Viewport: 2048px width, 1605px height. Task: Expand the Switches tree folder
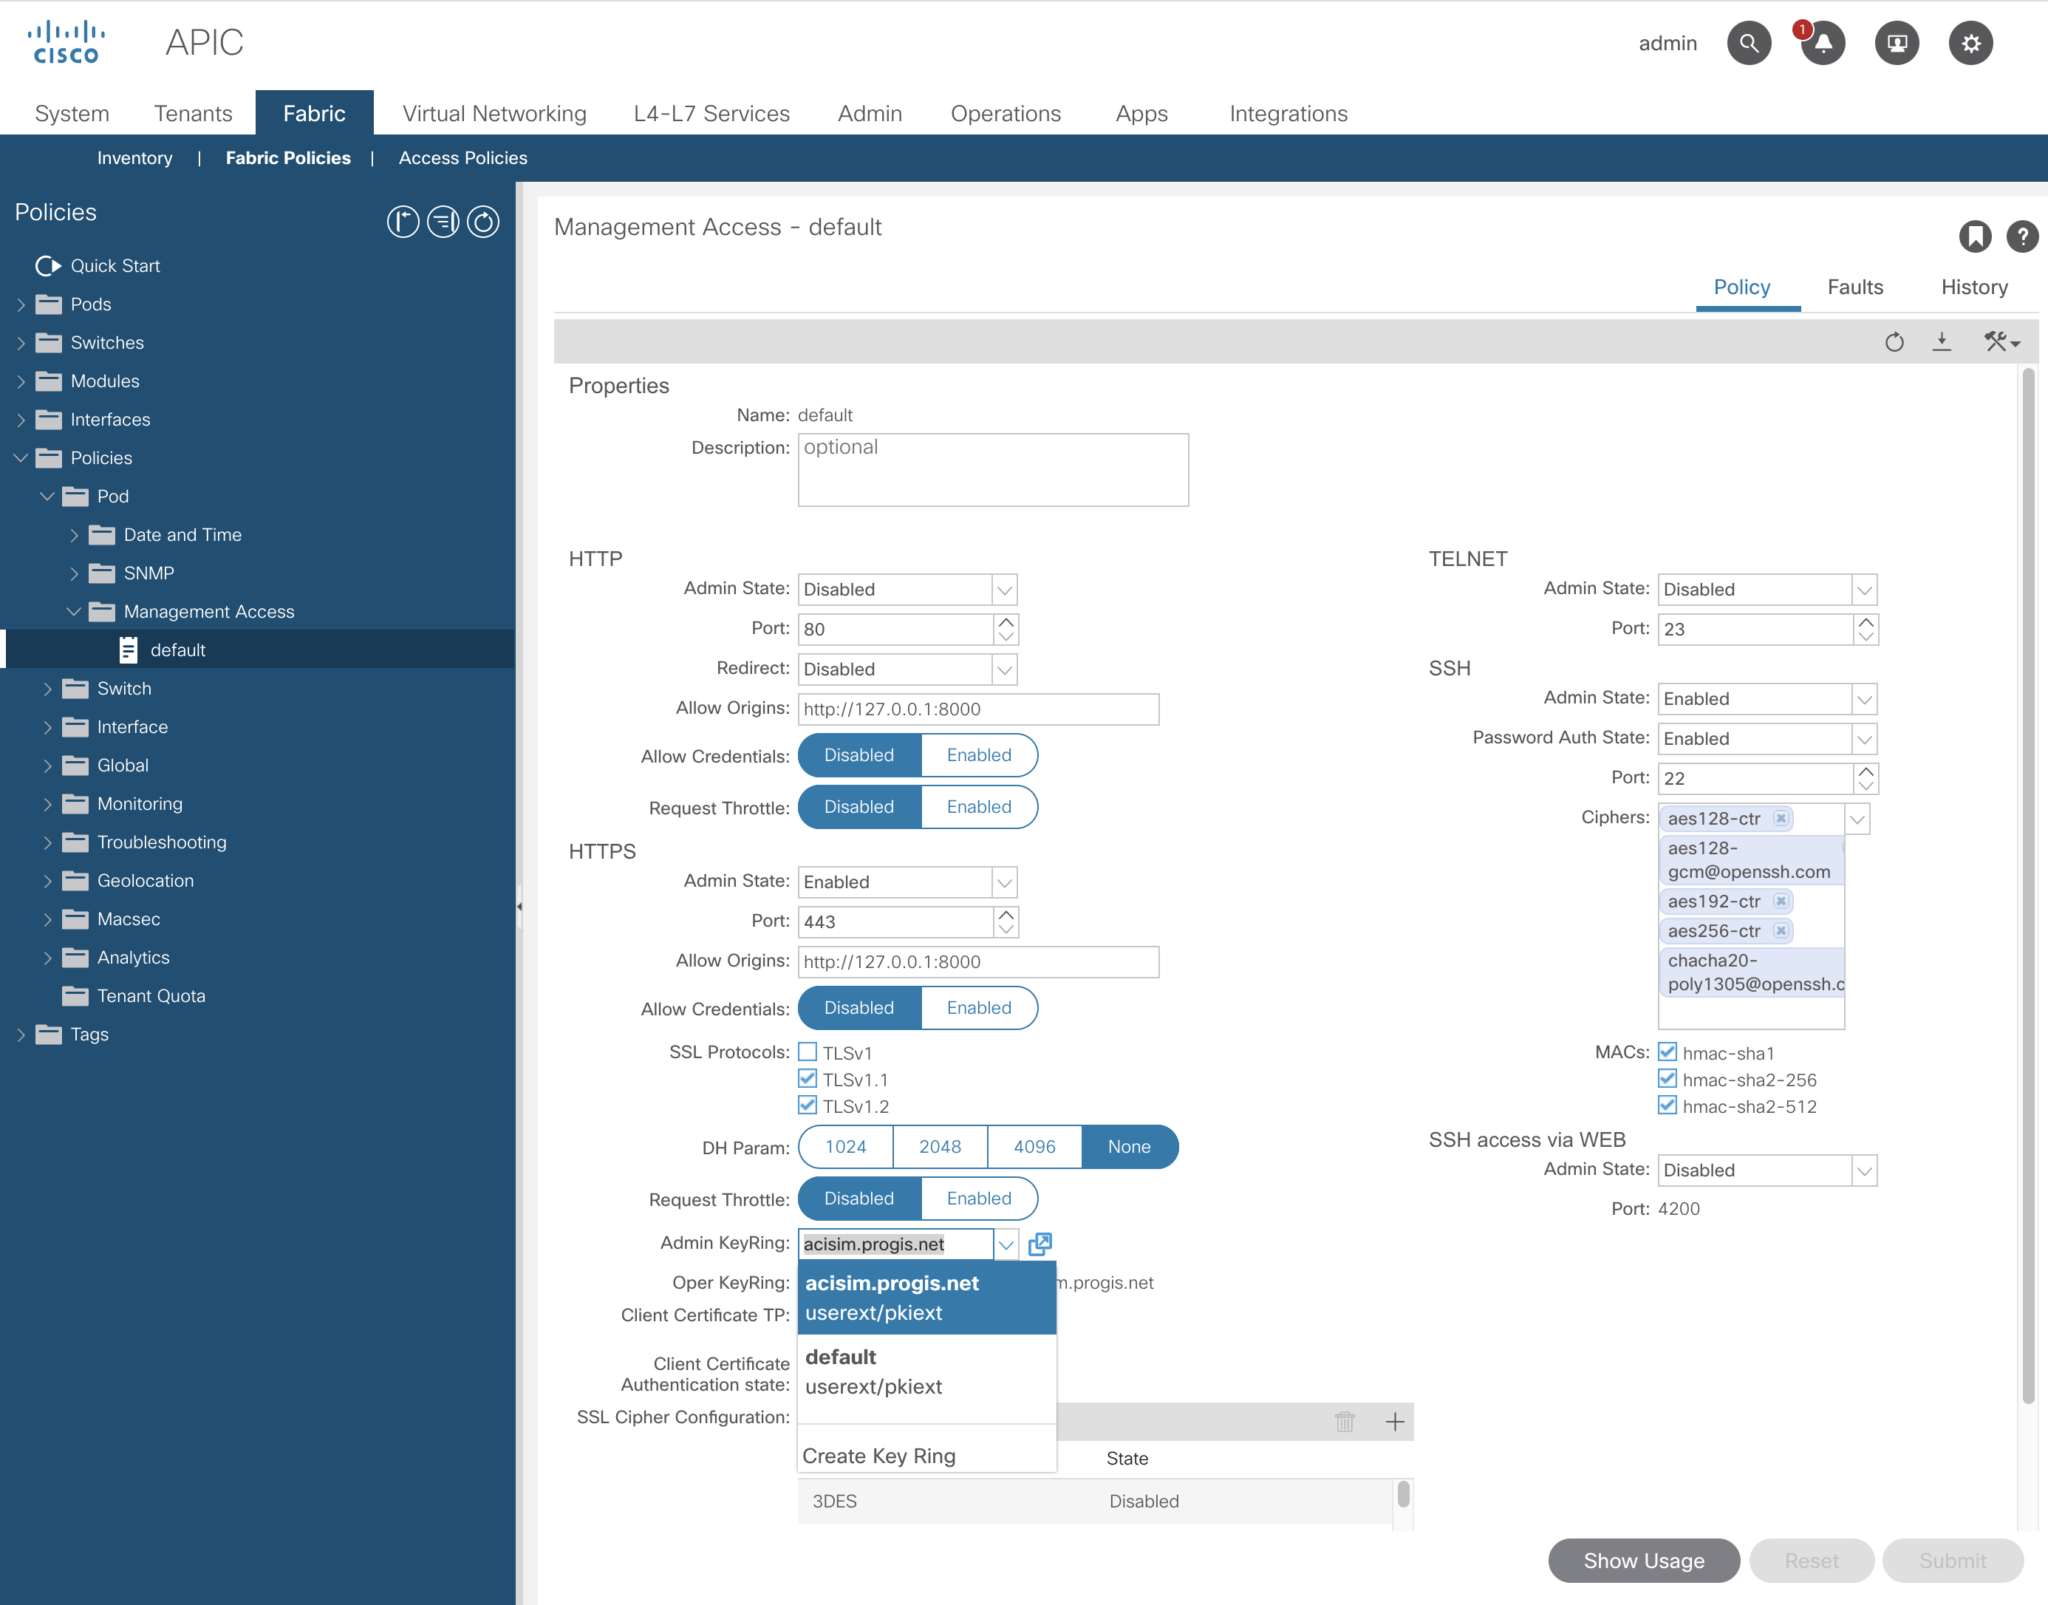(x=20, y=343)
